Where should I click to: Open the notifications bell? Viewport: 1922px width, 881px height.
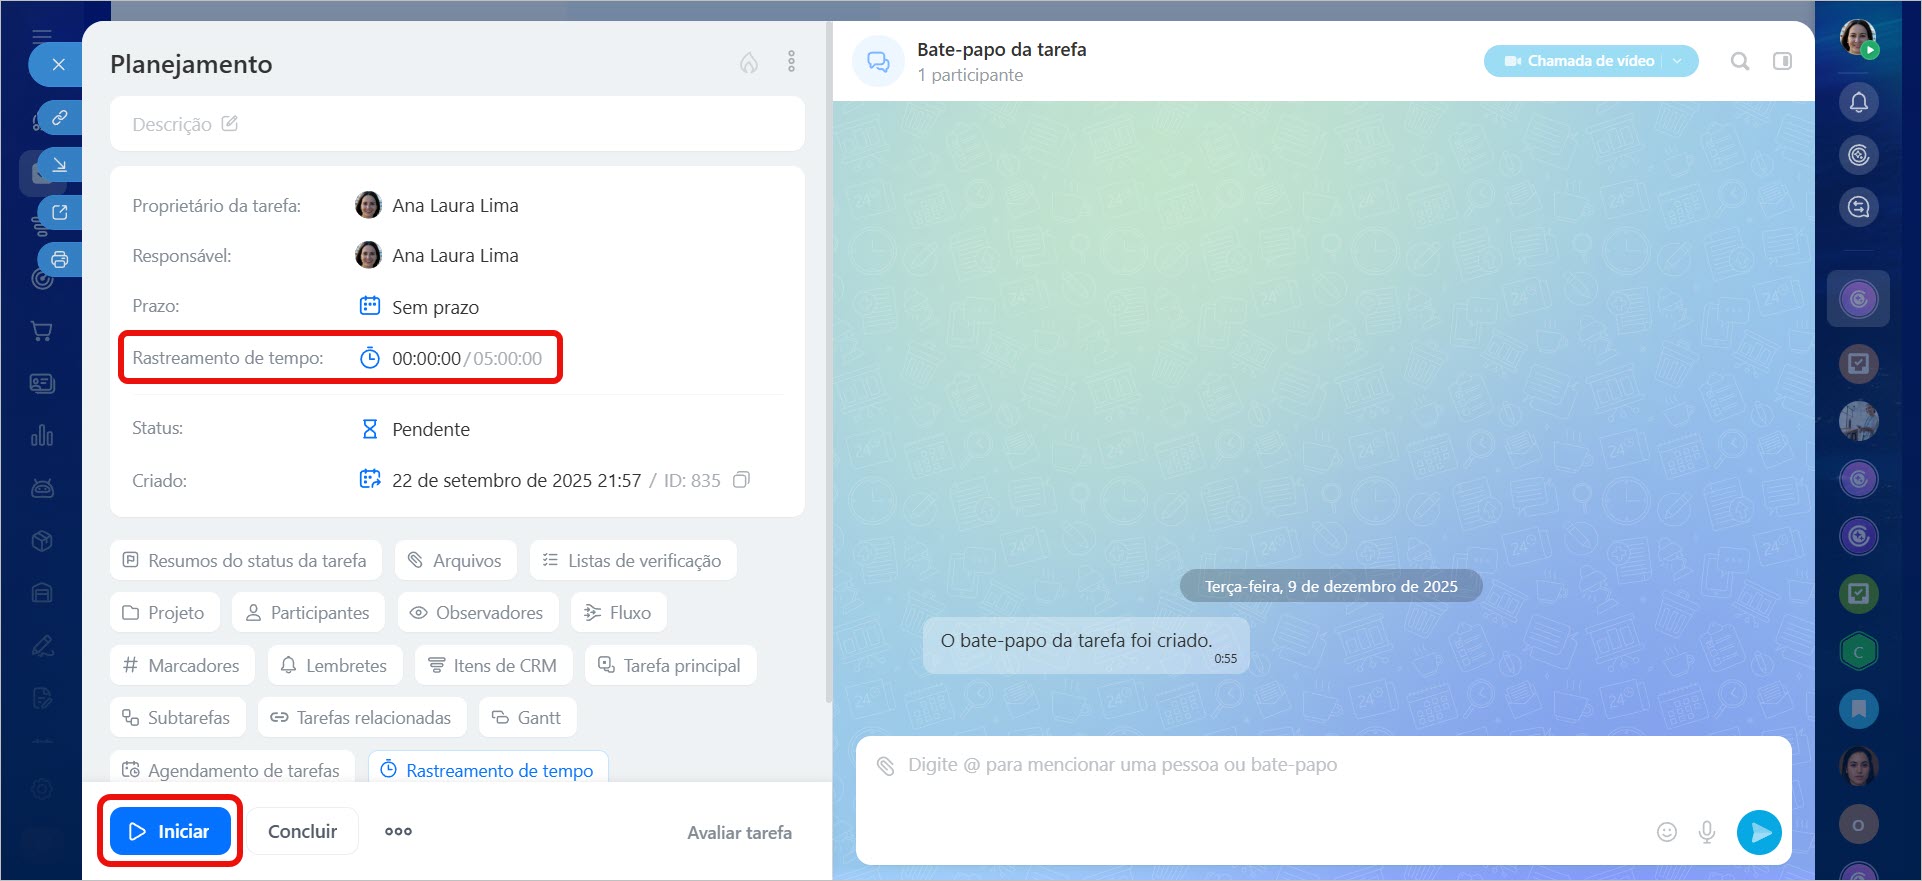(x=1858, y=102)
